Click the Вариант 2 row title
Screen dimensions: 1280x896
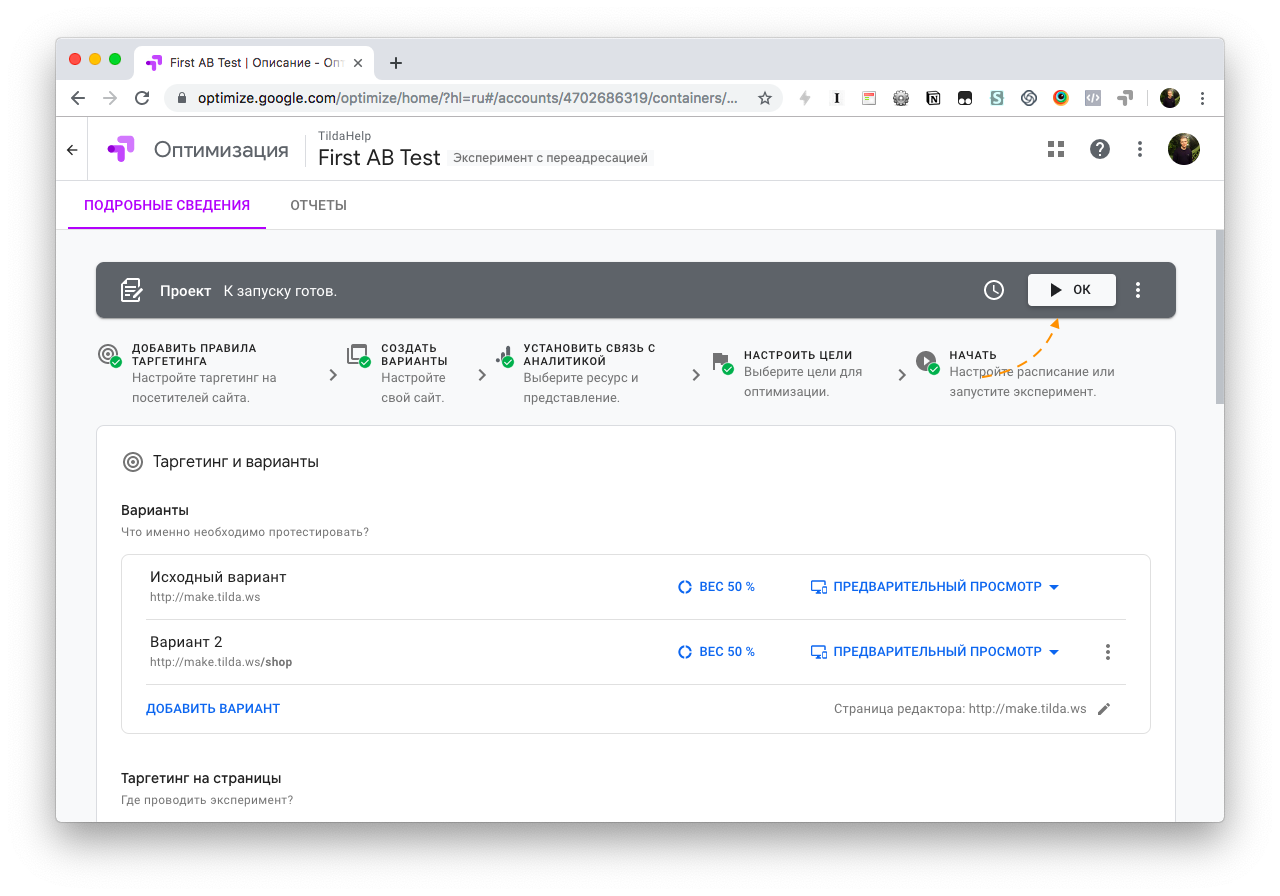point(186,642)
